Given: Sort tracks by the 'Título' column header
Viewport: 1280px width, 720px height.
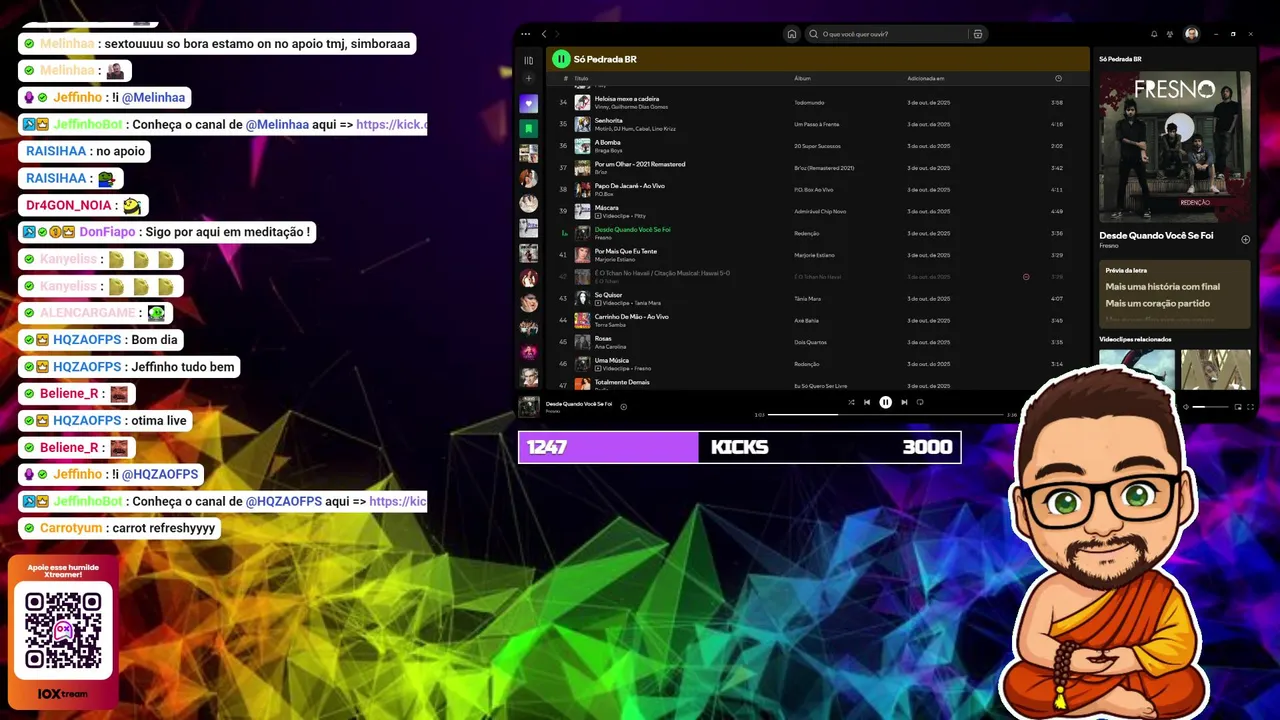Looking at the screenshot, I should [581, 78].
